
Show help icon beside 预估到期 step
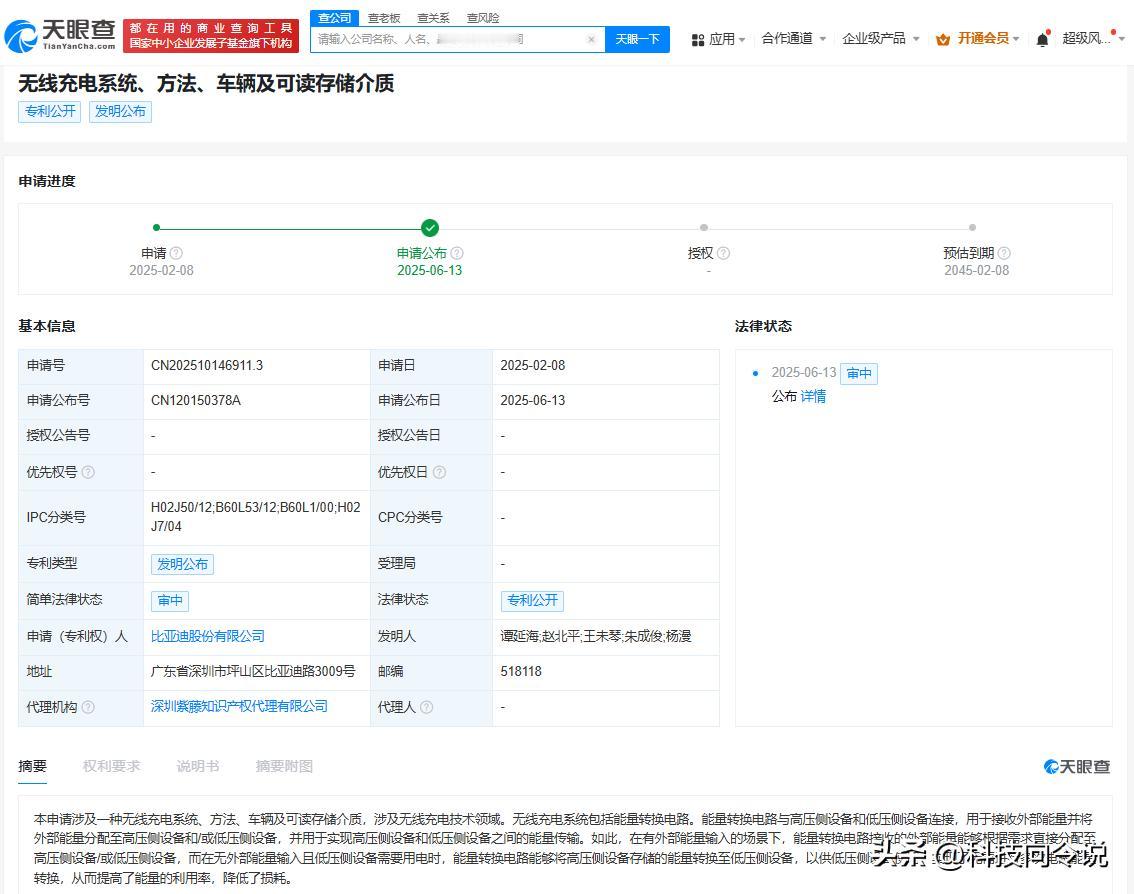(1004, 253)
